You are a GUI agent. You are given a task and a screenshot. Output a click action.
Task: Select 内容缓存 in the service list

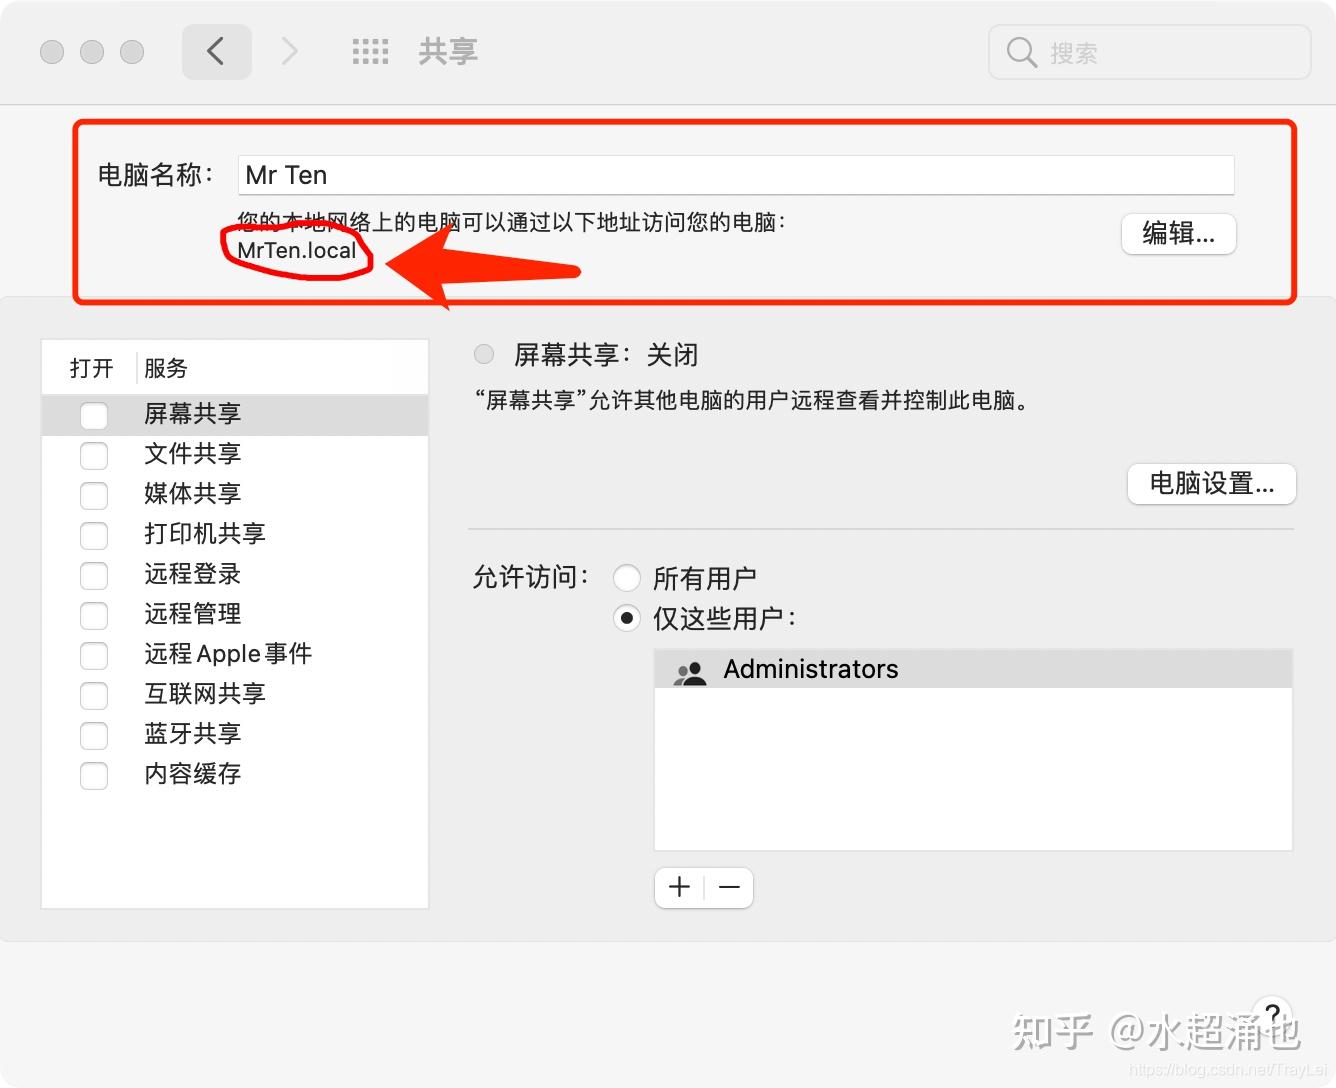193,774
